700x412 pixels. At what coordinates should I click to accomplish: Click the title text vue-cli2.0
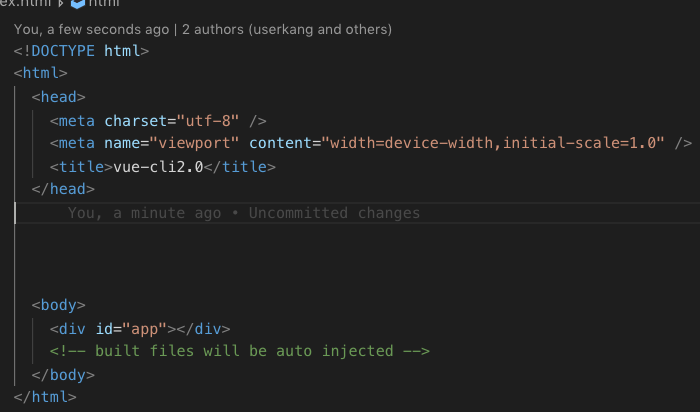(158, 167)
